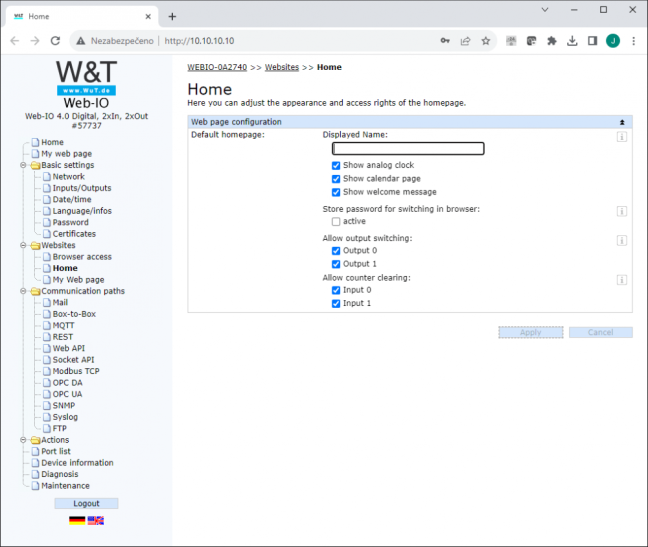Open the OPC UA page
The height and width of the screenshot is (547, 648).
67,394
